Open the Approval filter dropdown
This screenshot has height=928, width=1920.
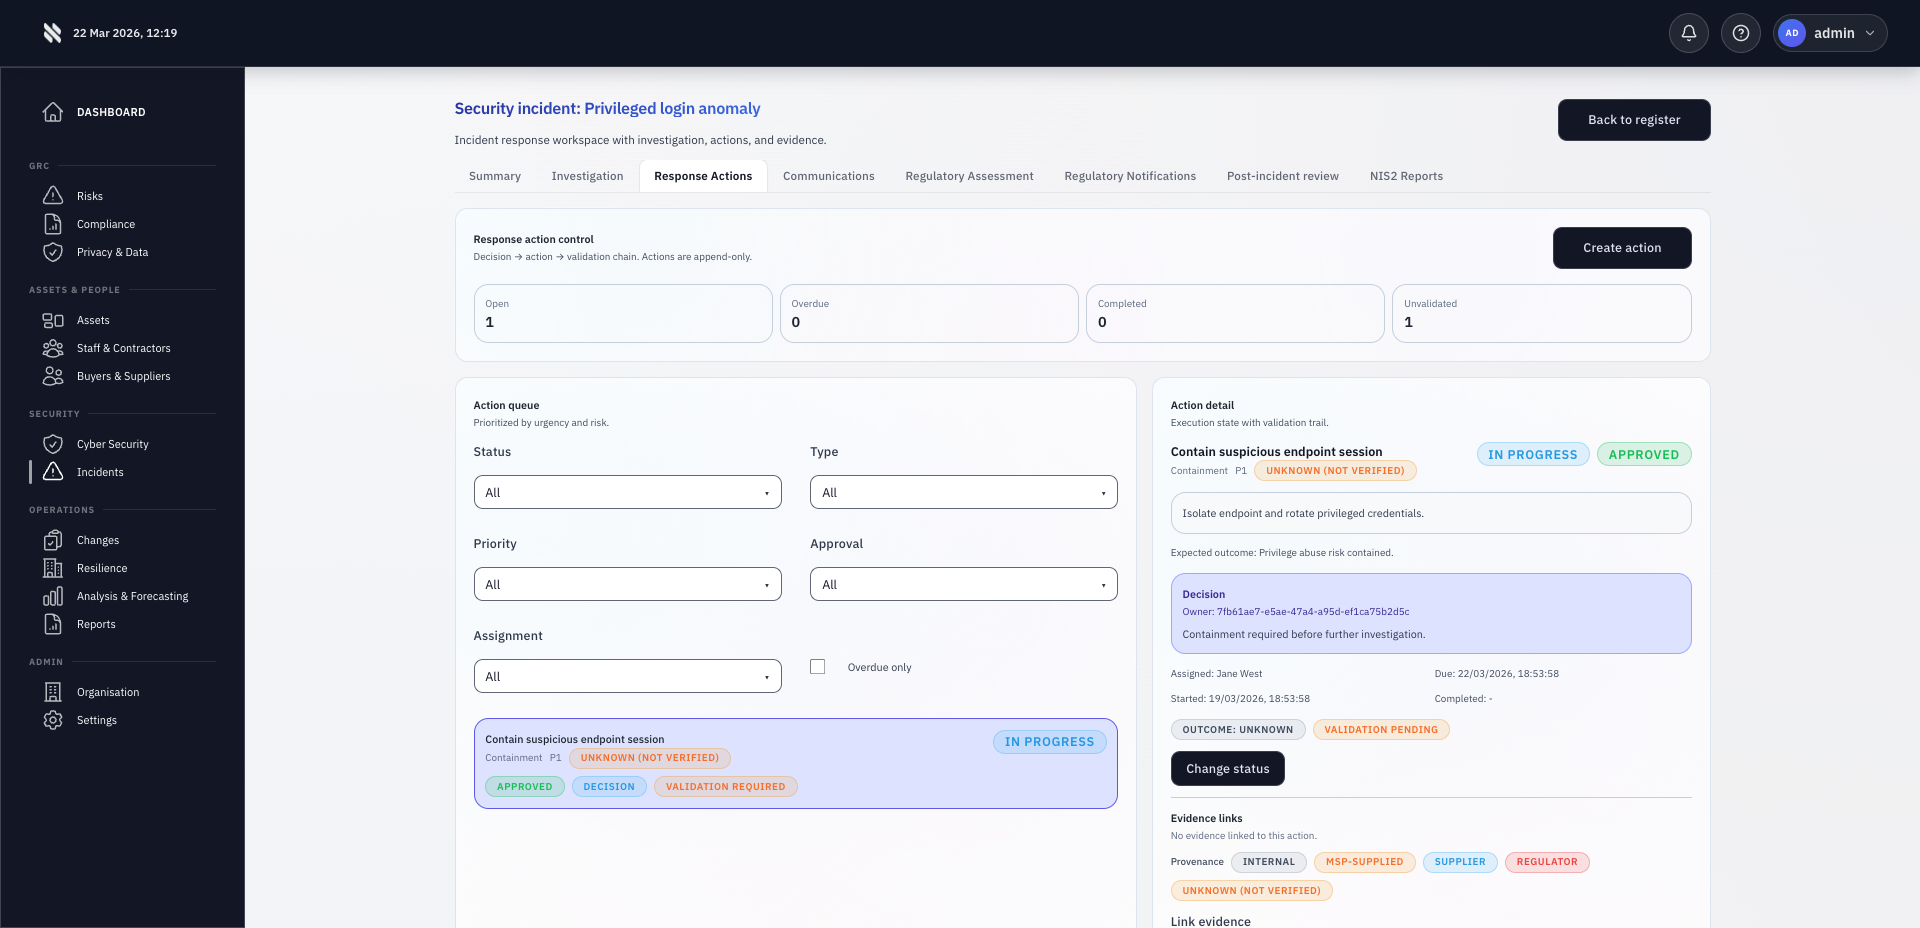962,583
